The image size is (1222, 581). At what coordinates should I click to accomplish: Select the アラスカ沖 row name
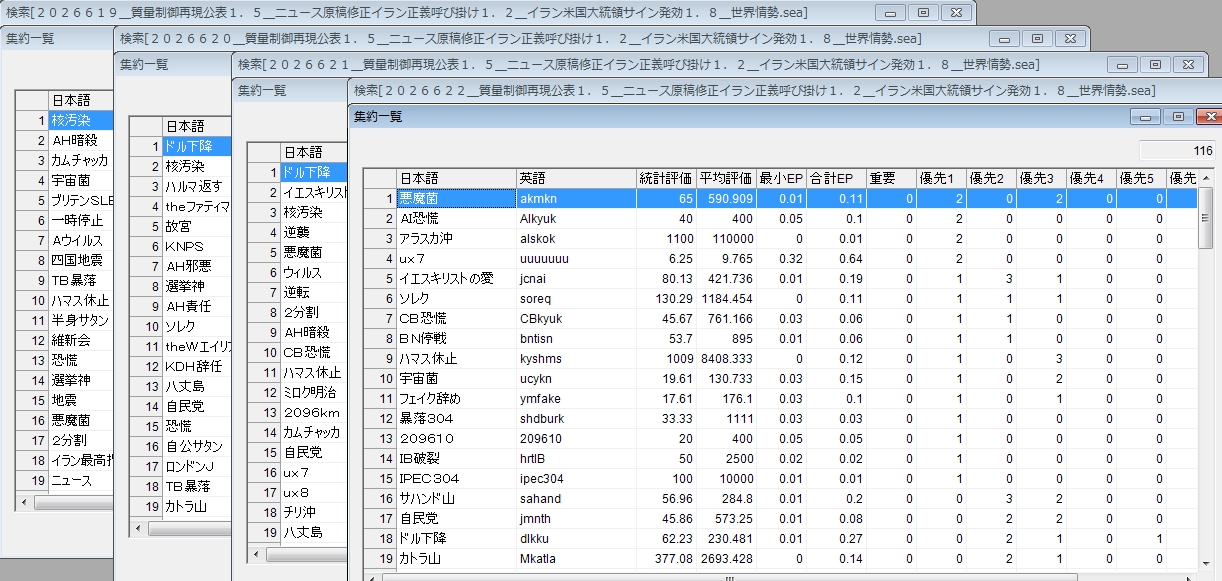coord(456,238)
